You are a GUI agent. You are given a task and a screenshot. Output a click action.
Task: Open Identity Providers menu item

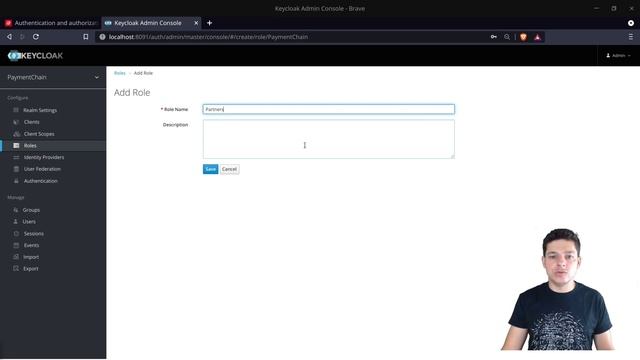tap(44, 158)
